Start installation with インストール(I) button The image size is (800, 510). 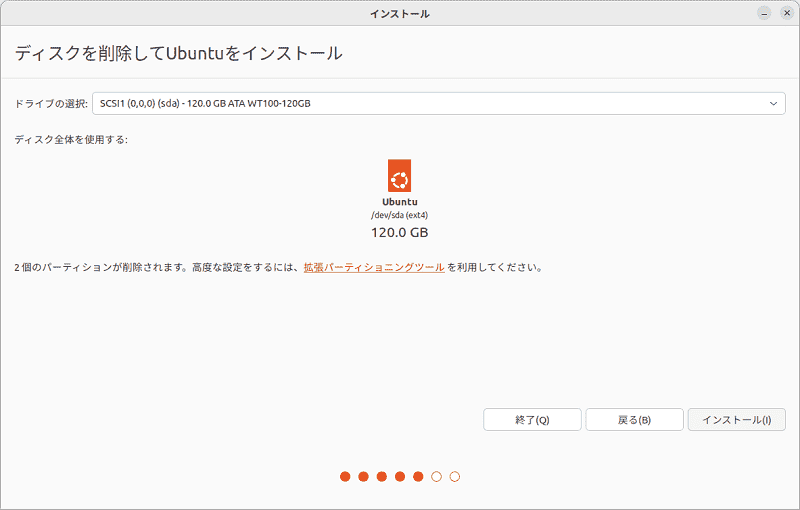click(x=737, y=420)
